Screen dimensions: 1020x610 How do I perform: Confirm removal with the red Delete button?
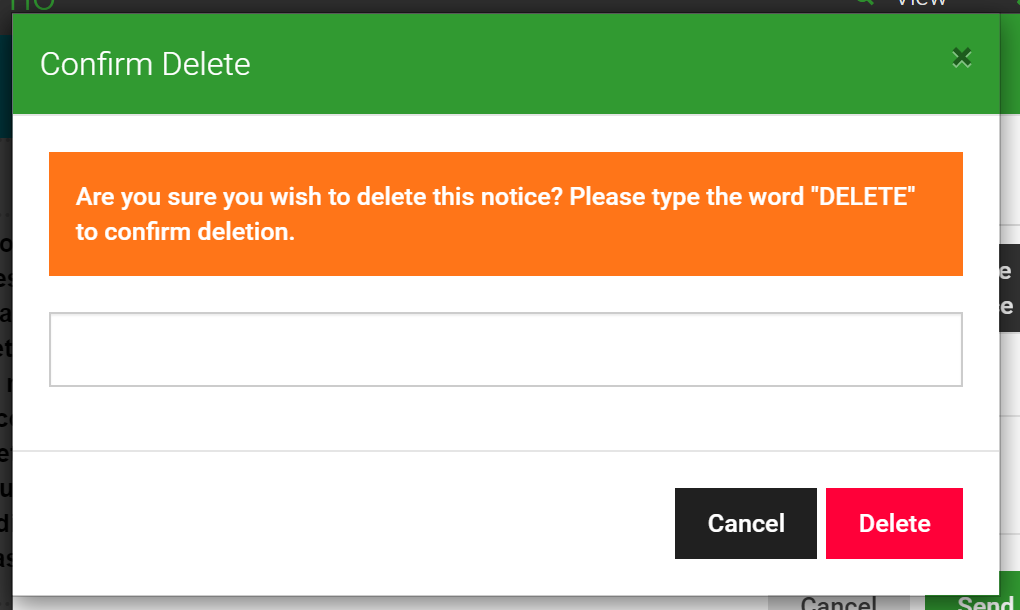pos(894,524)
